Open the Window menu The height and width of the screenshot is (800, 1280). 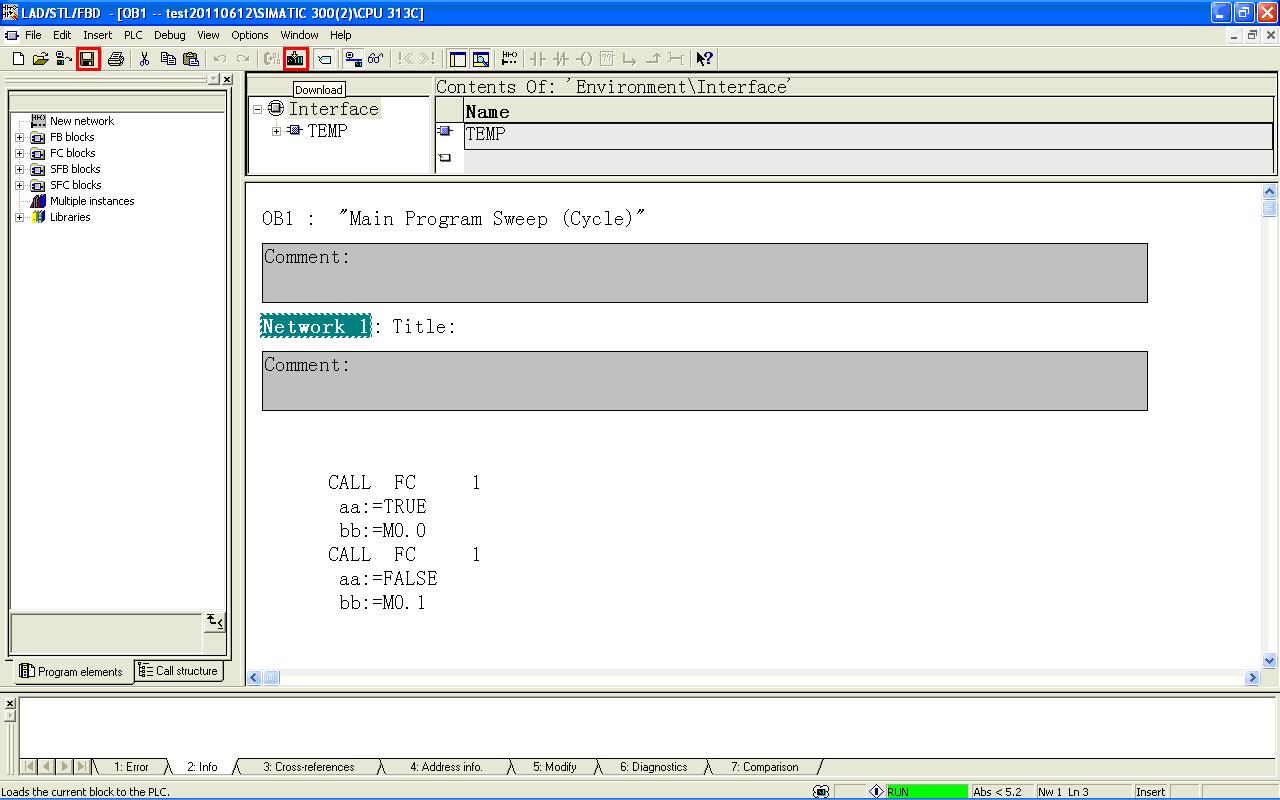tap(300, 35)
